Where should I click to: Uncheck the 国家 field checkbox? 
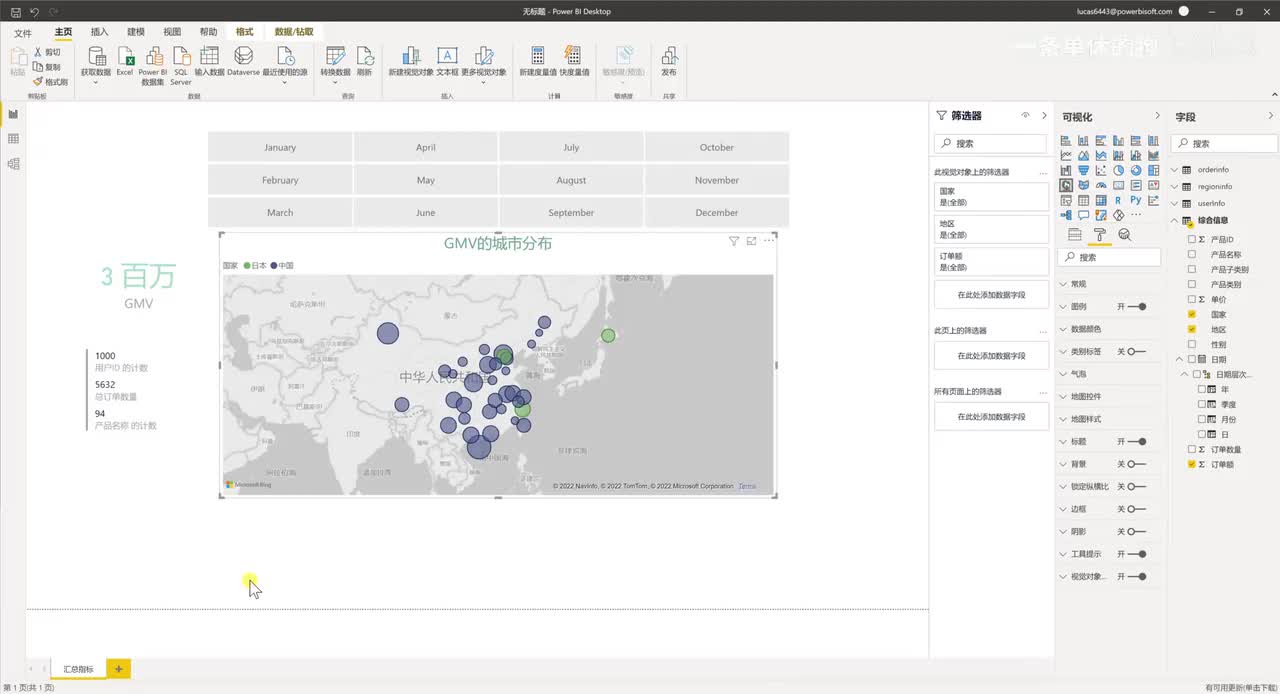click(x=1191, y=314)
